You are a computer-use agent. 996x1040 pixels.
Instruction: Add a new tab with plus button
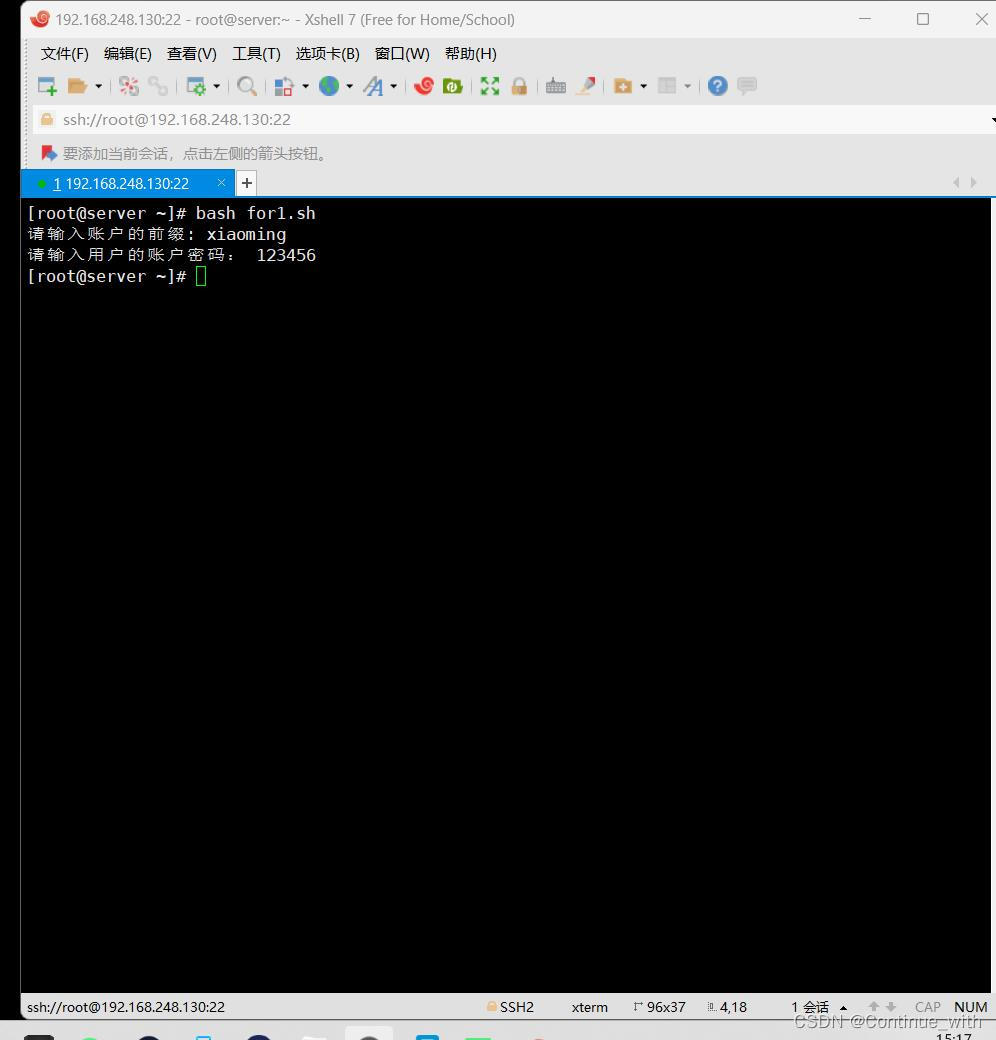pos(247,183)
